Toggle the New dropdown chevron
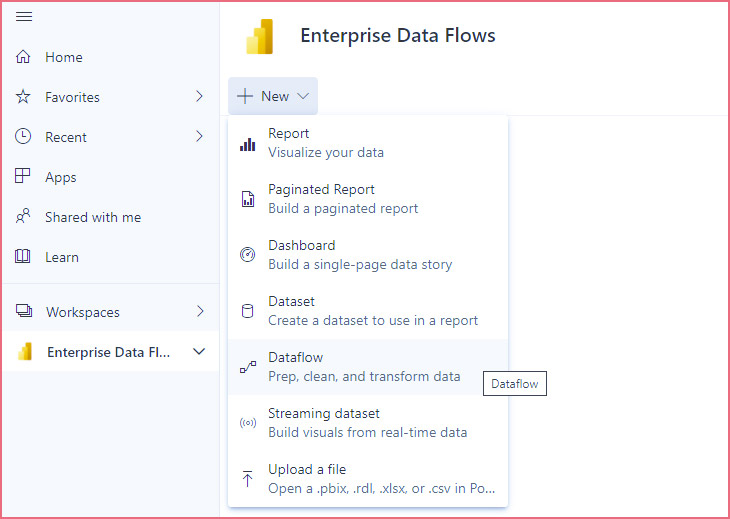This screenshot has width=730, height=519. (303, 96)
